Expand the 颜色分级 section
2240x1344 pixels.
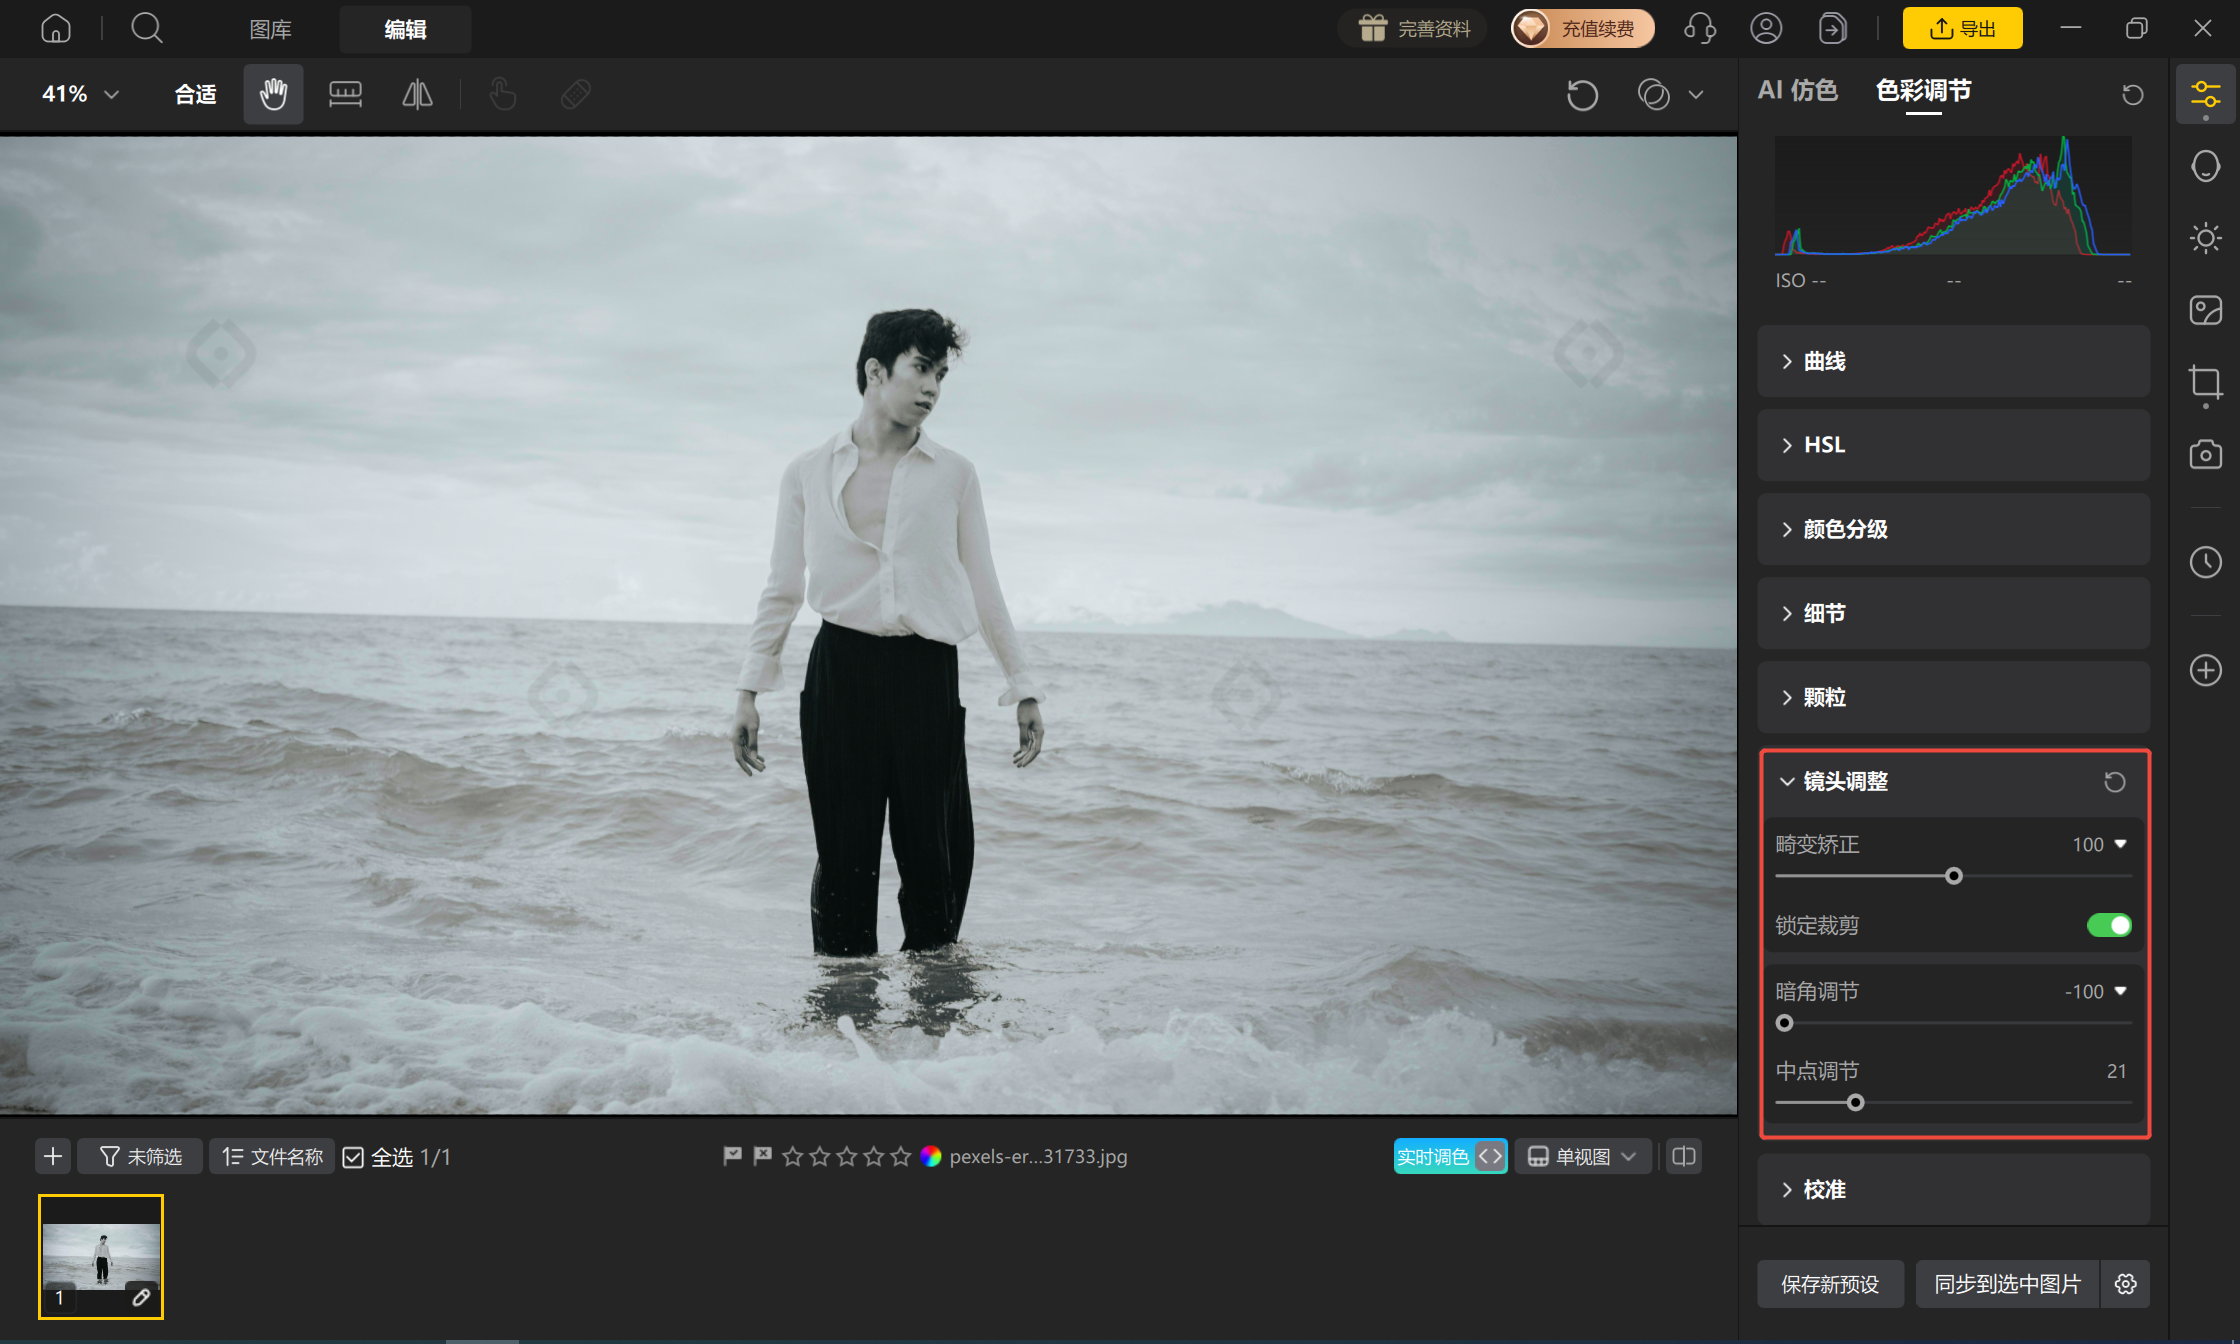pos(1953,529)
